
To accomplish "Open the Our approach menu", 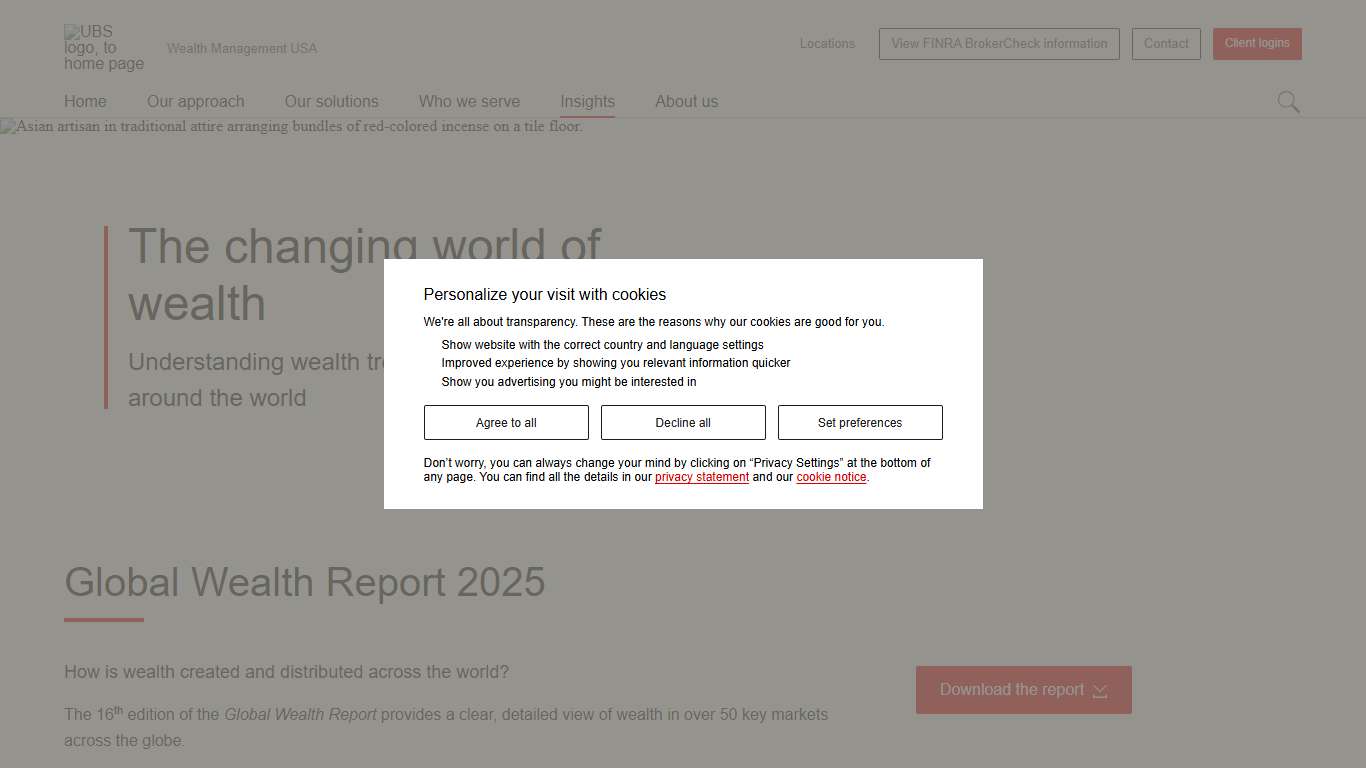I will (196, 101).
